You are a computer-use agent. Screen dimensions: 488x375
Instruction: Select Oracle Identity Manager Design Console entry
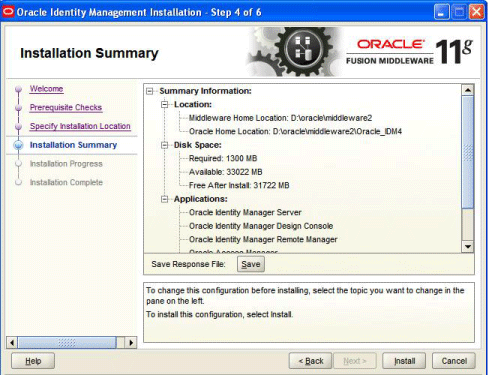pos(261,226)
